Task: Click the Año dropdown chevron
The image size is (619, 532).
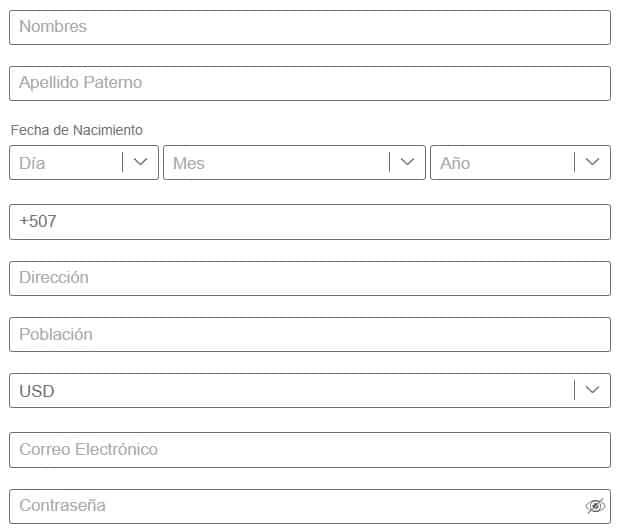Action: click(592, 162)
